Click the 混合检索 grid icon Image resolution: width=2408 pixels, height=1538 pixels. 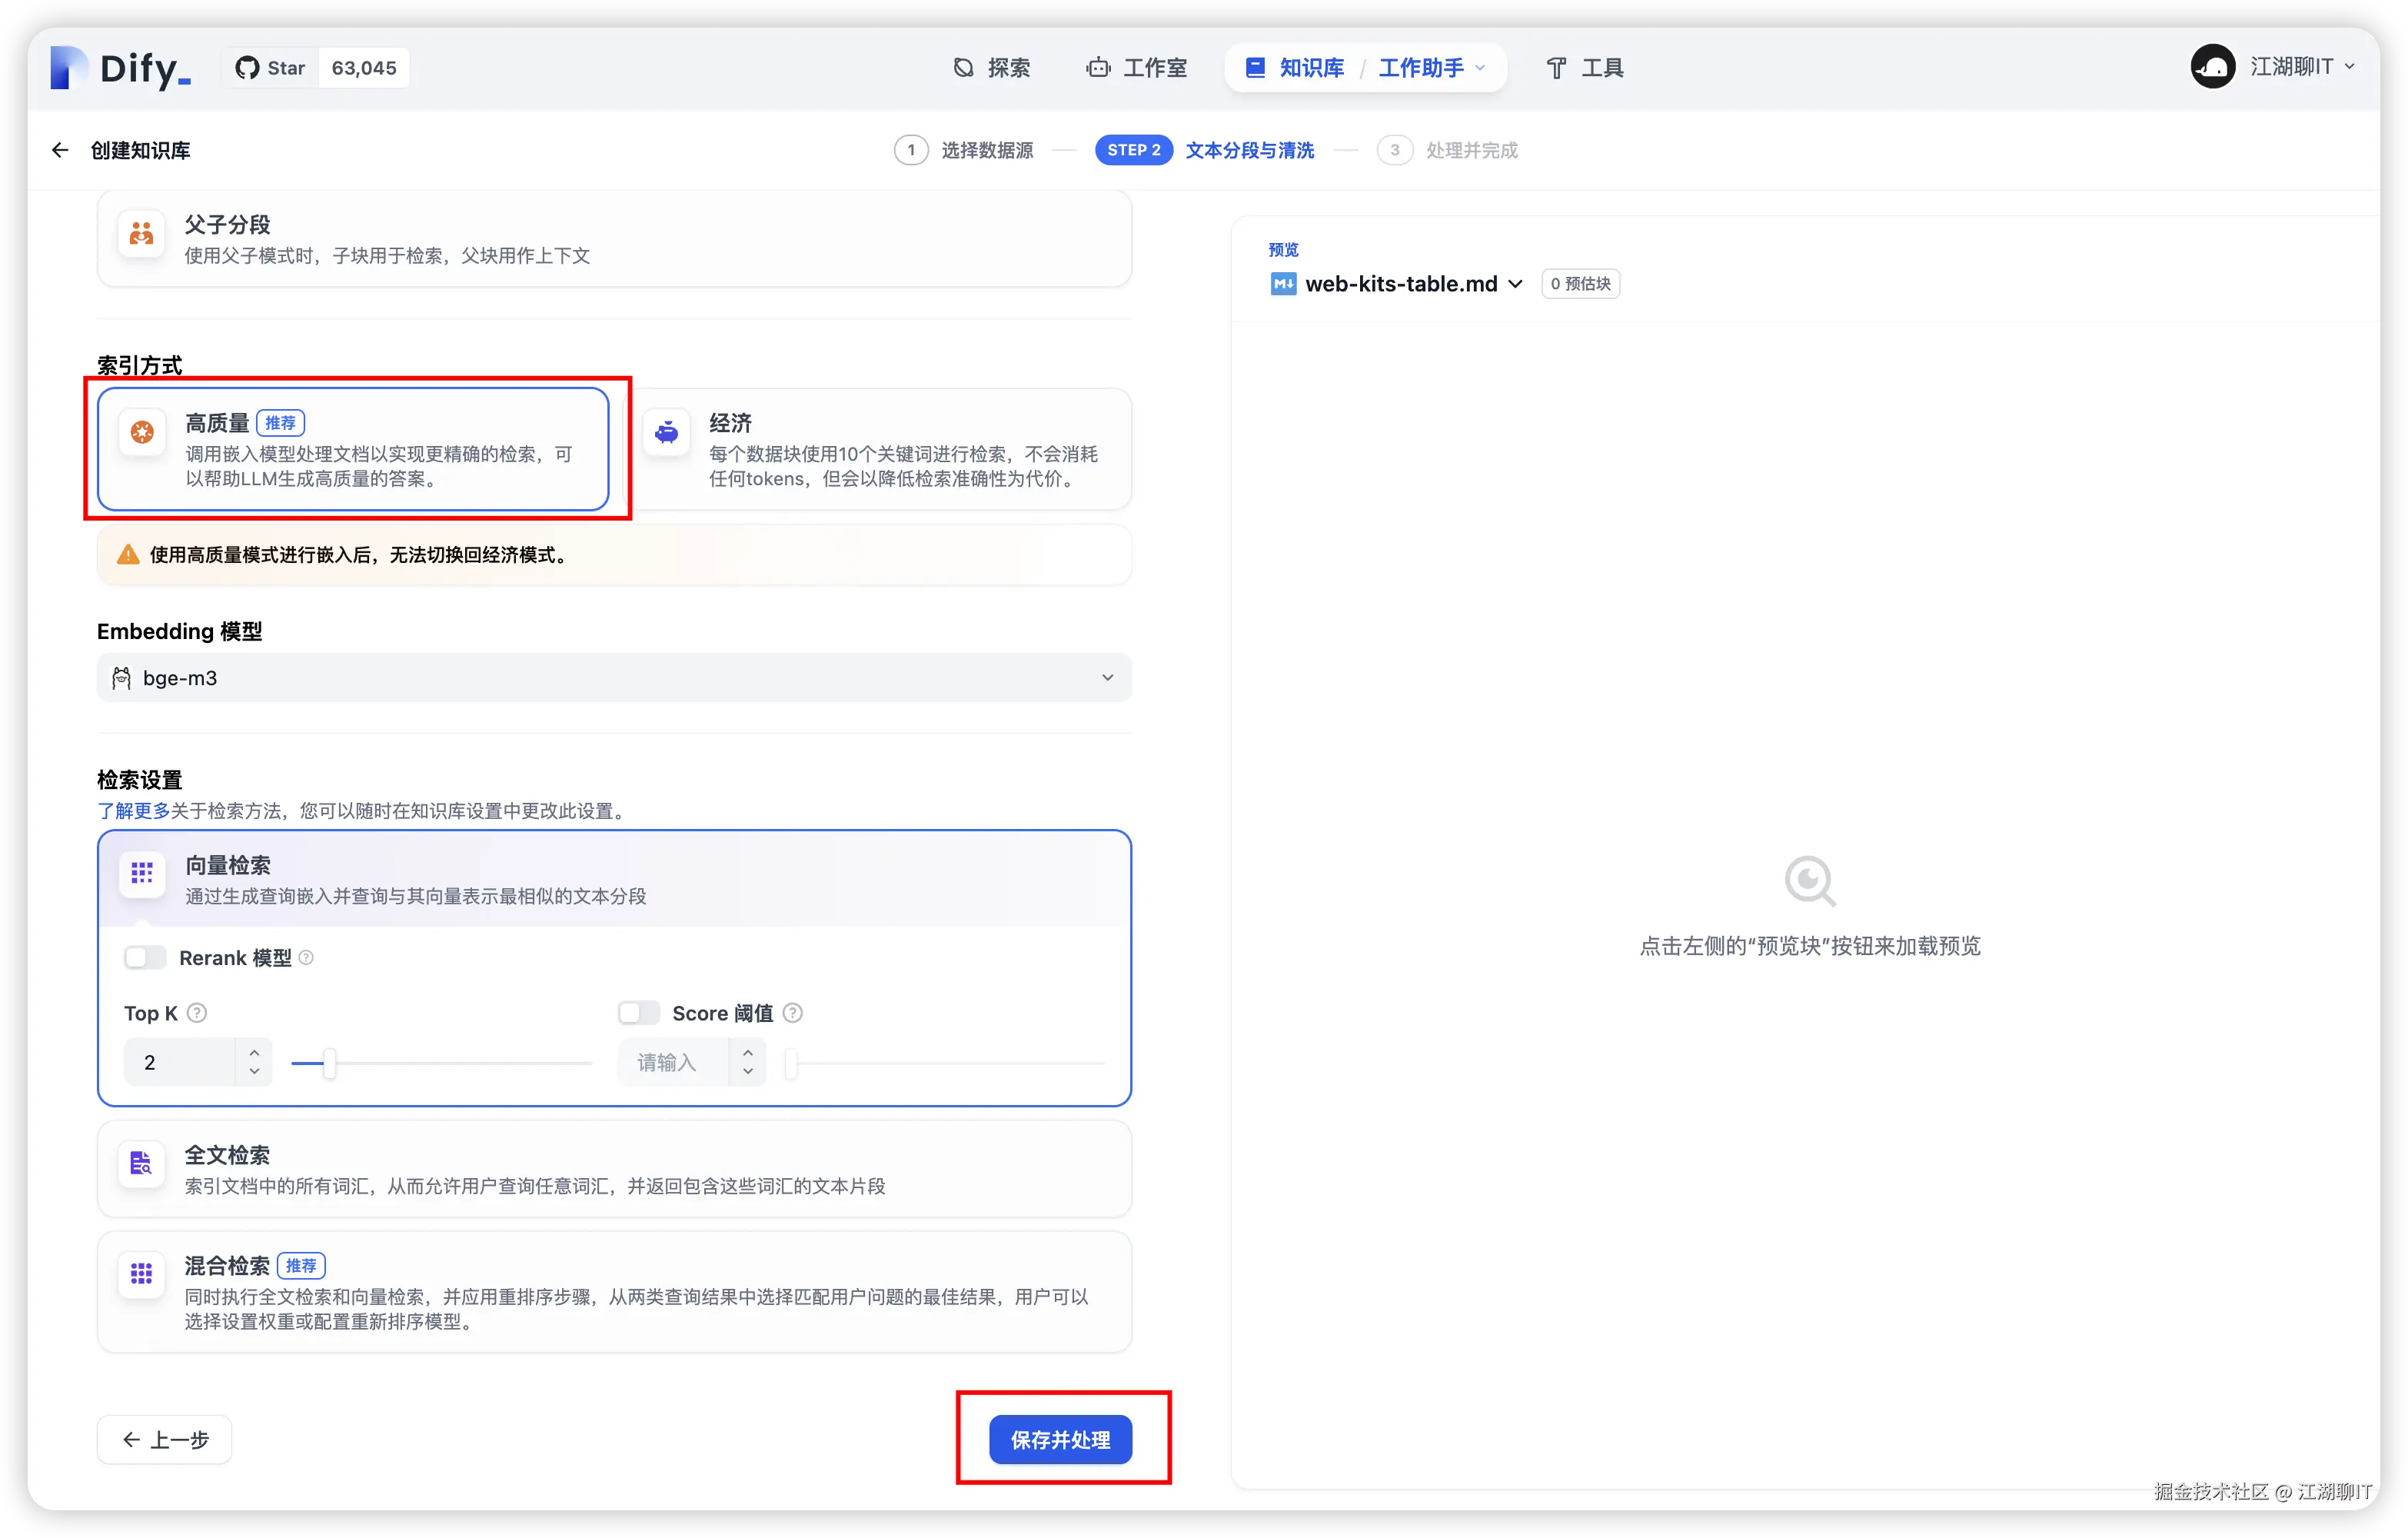pos(141,1274)
